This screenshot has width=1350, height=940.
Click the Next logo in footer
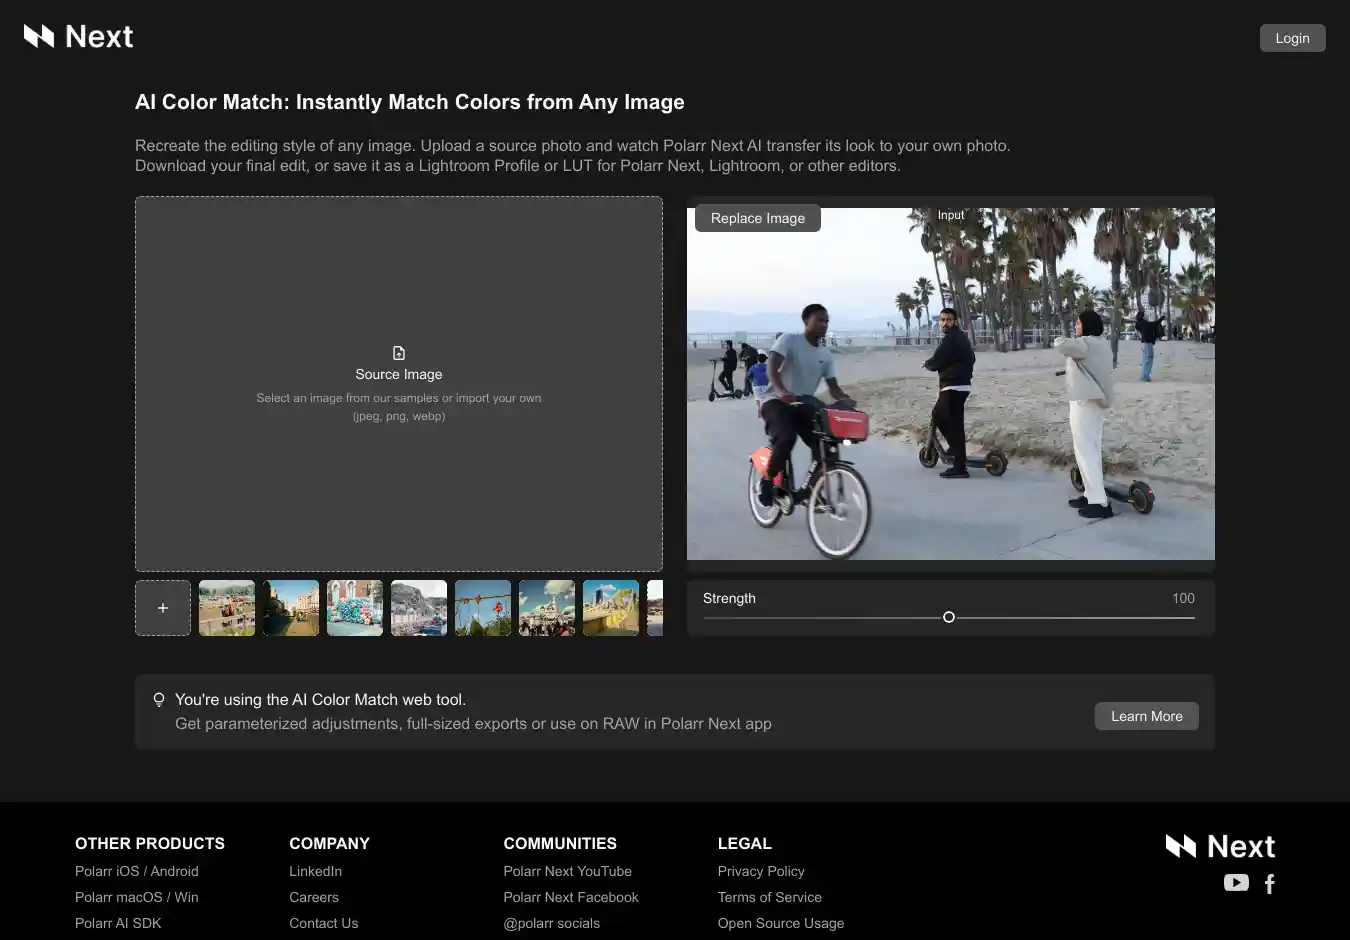coord(1220,847)
